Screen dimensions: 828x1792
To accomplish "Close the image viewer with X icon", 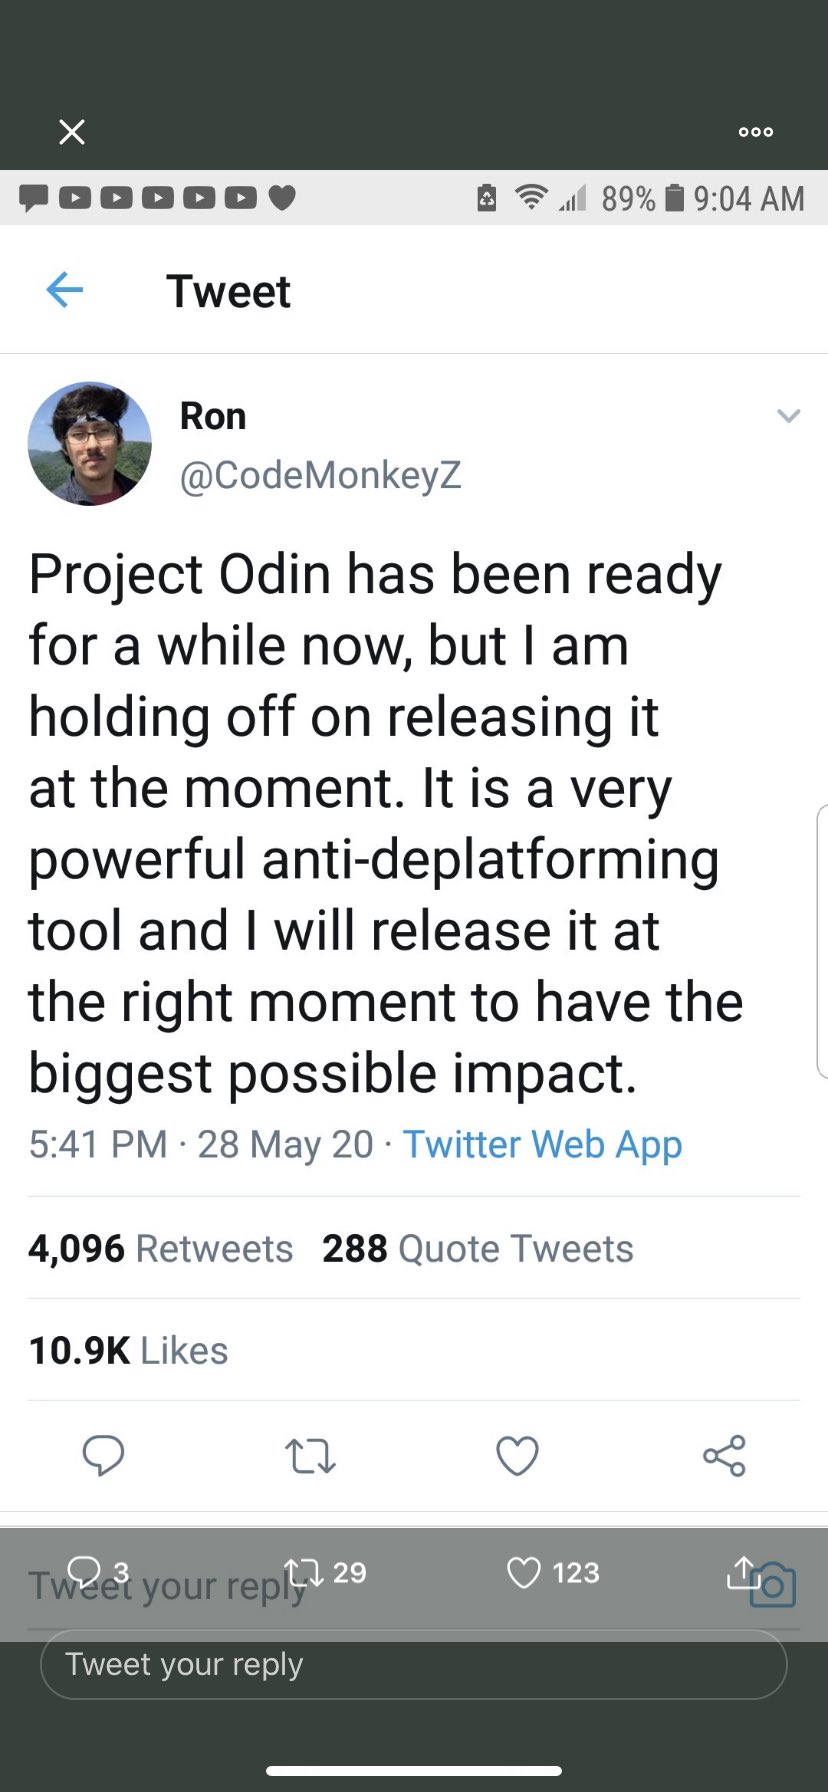I will (x=71, y=131).
